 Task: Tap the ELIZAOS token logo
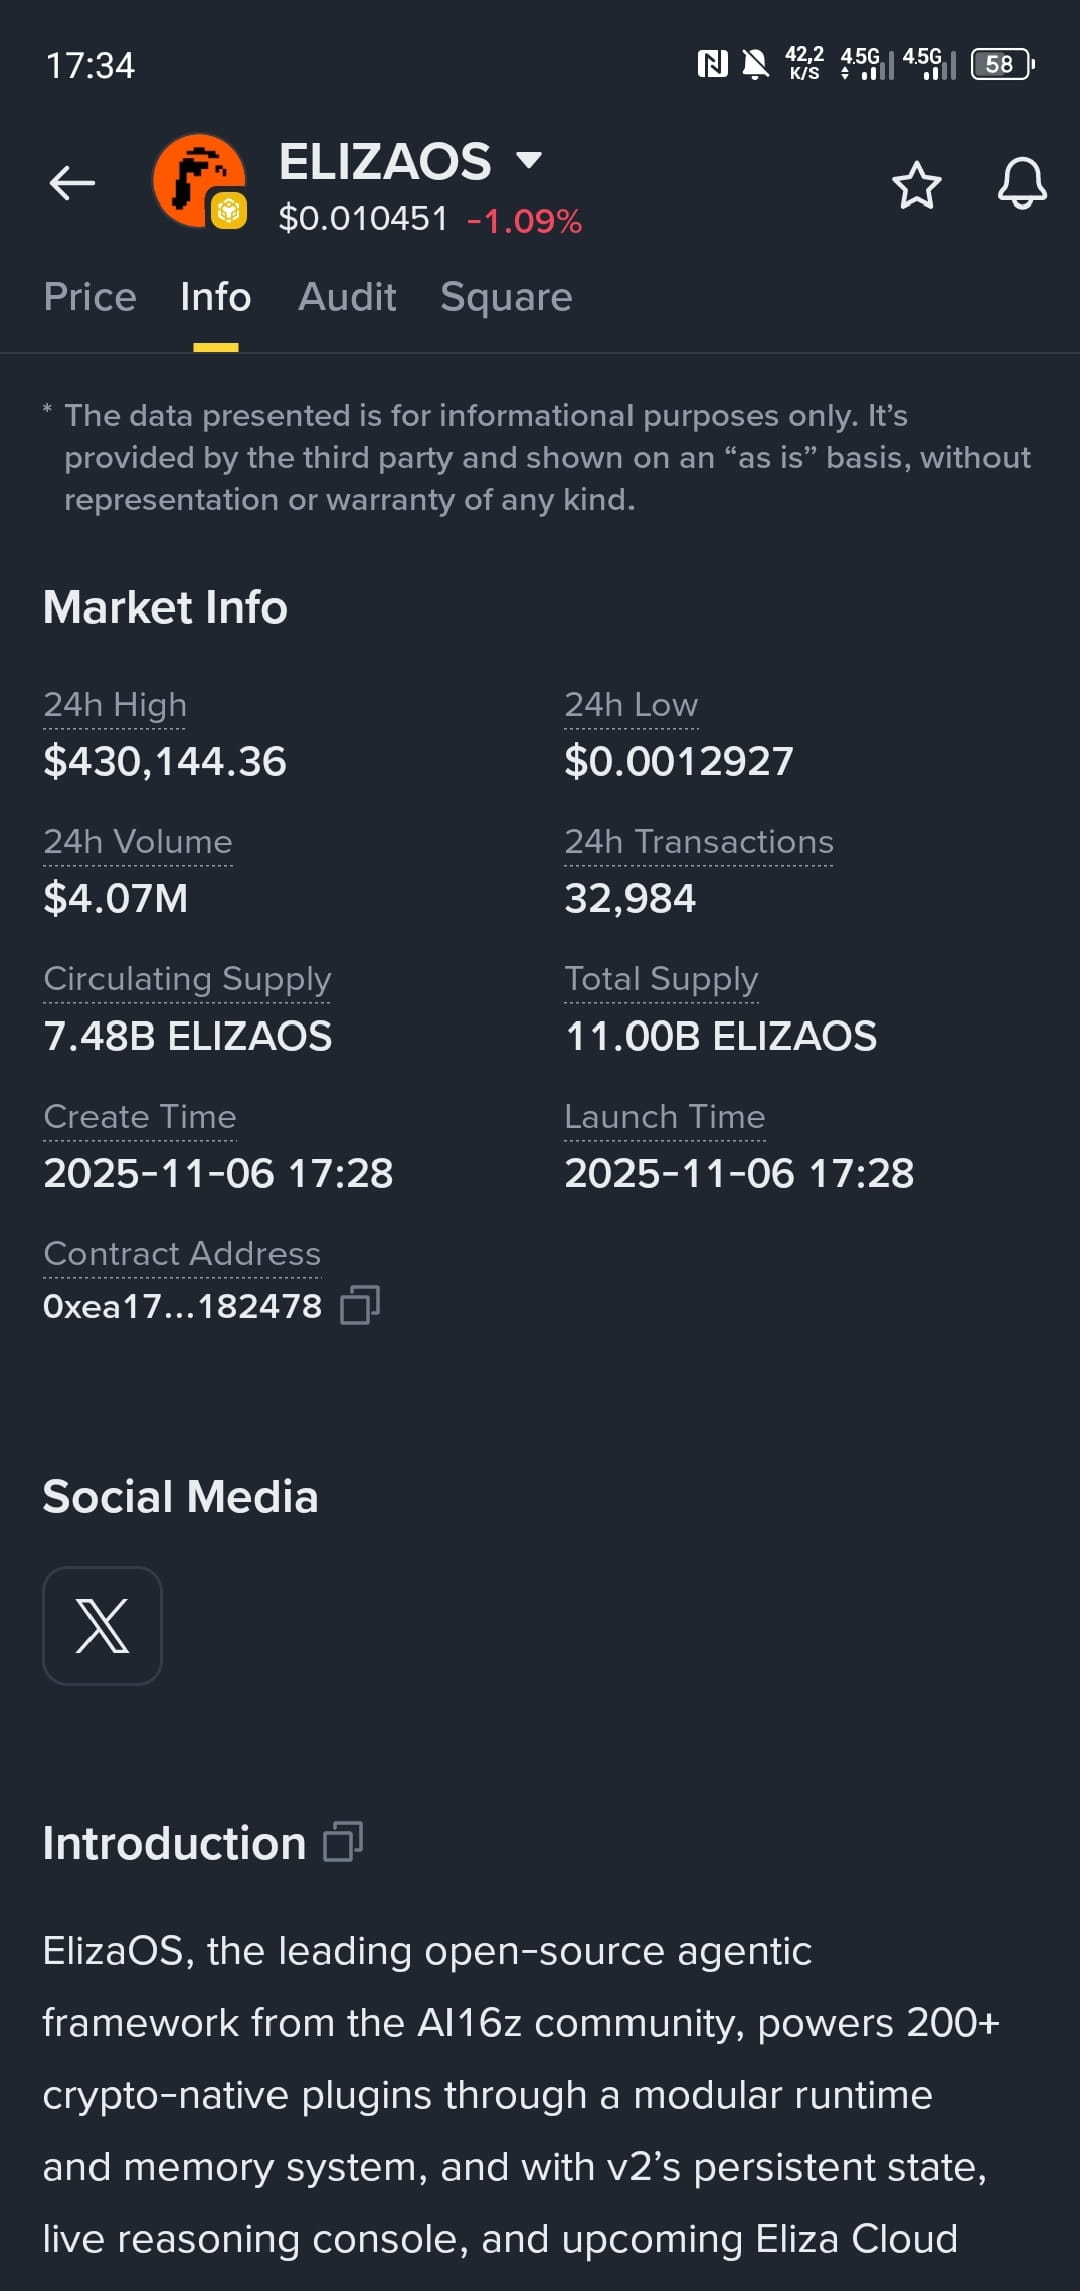pos(200,181)
